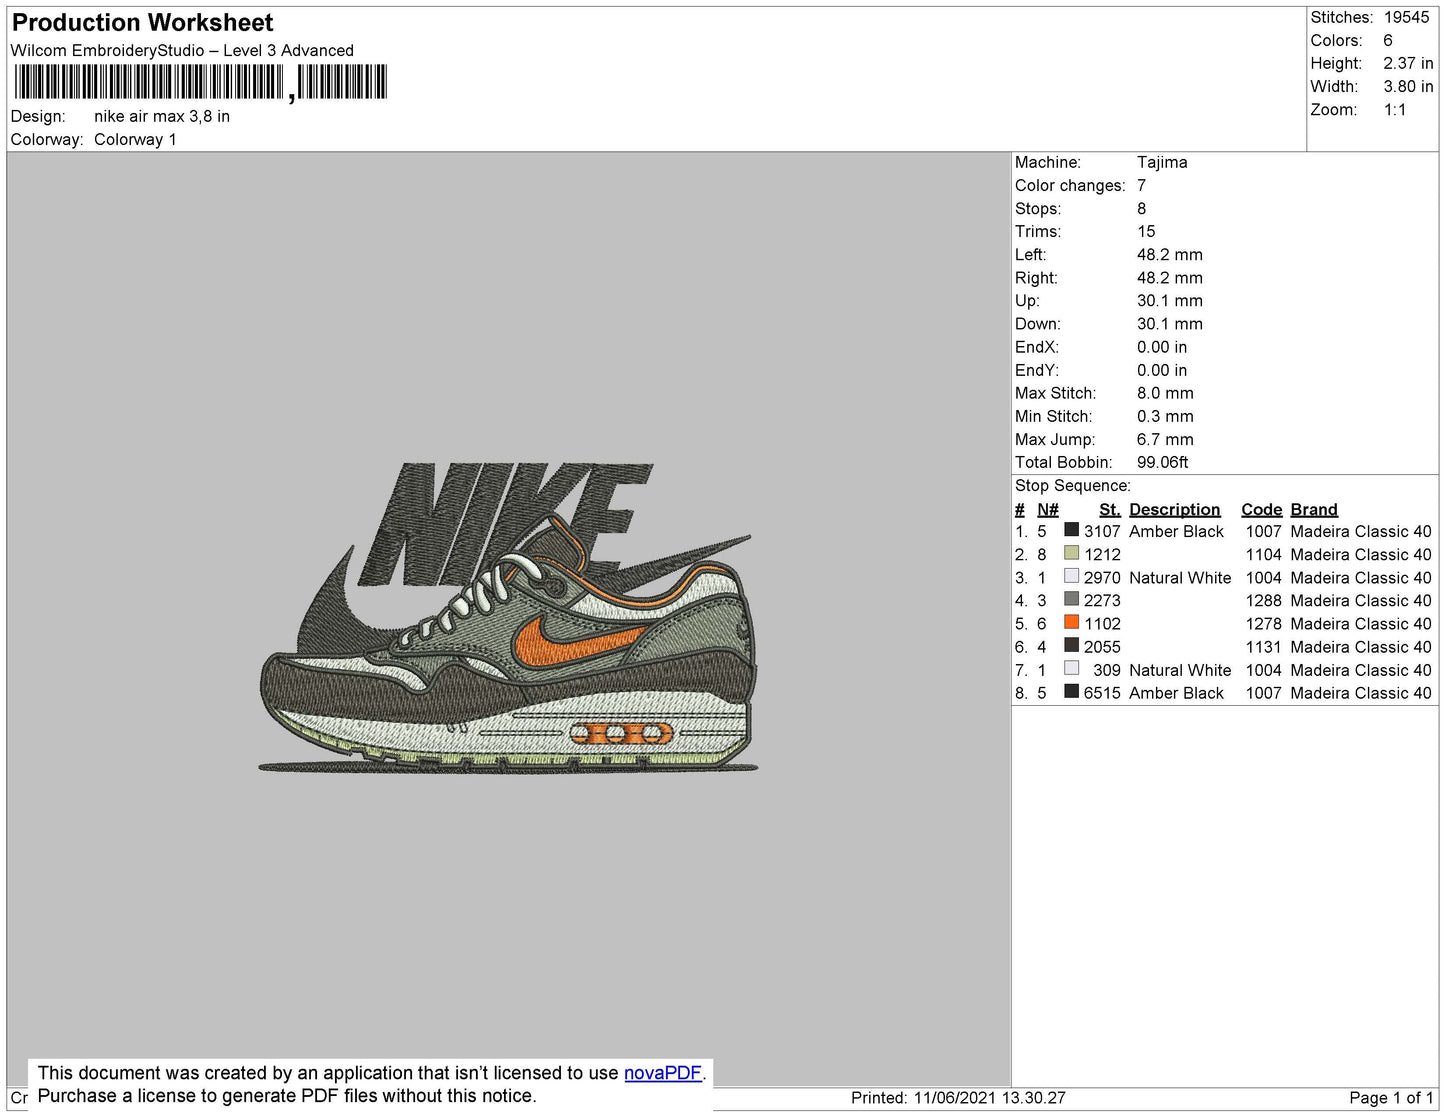Select the Up value 30.1 mm

(x=1170, y=300)
